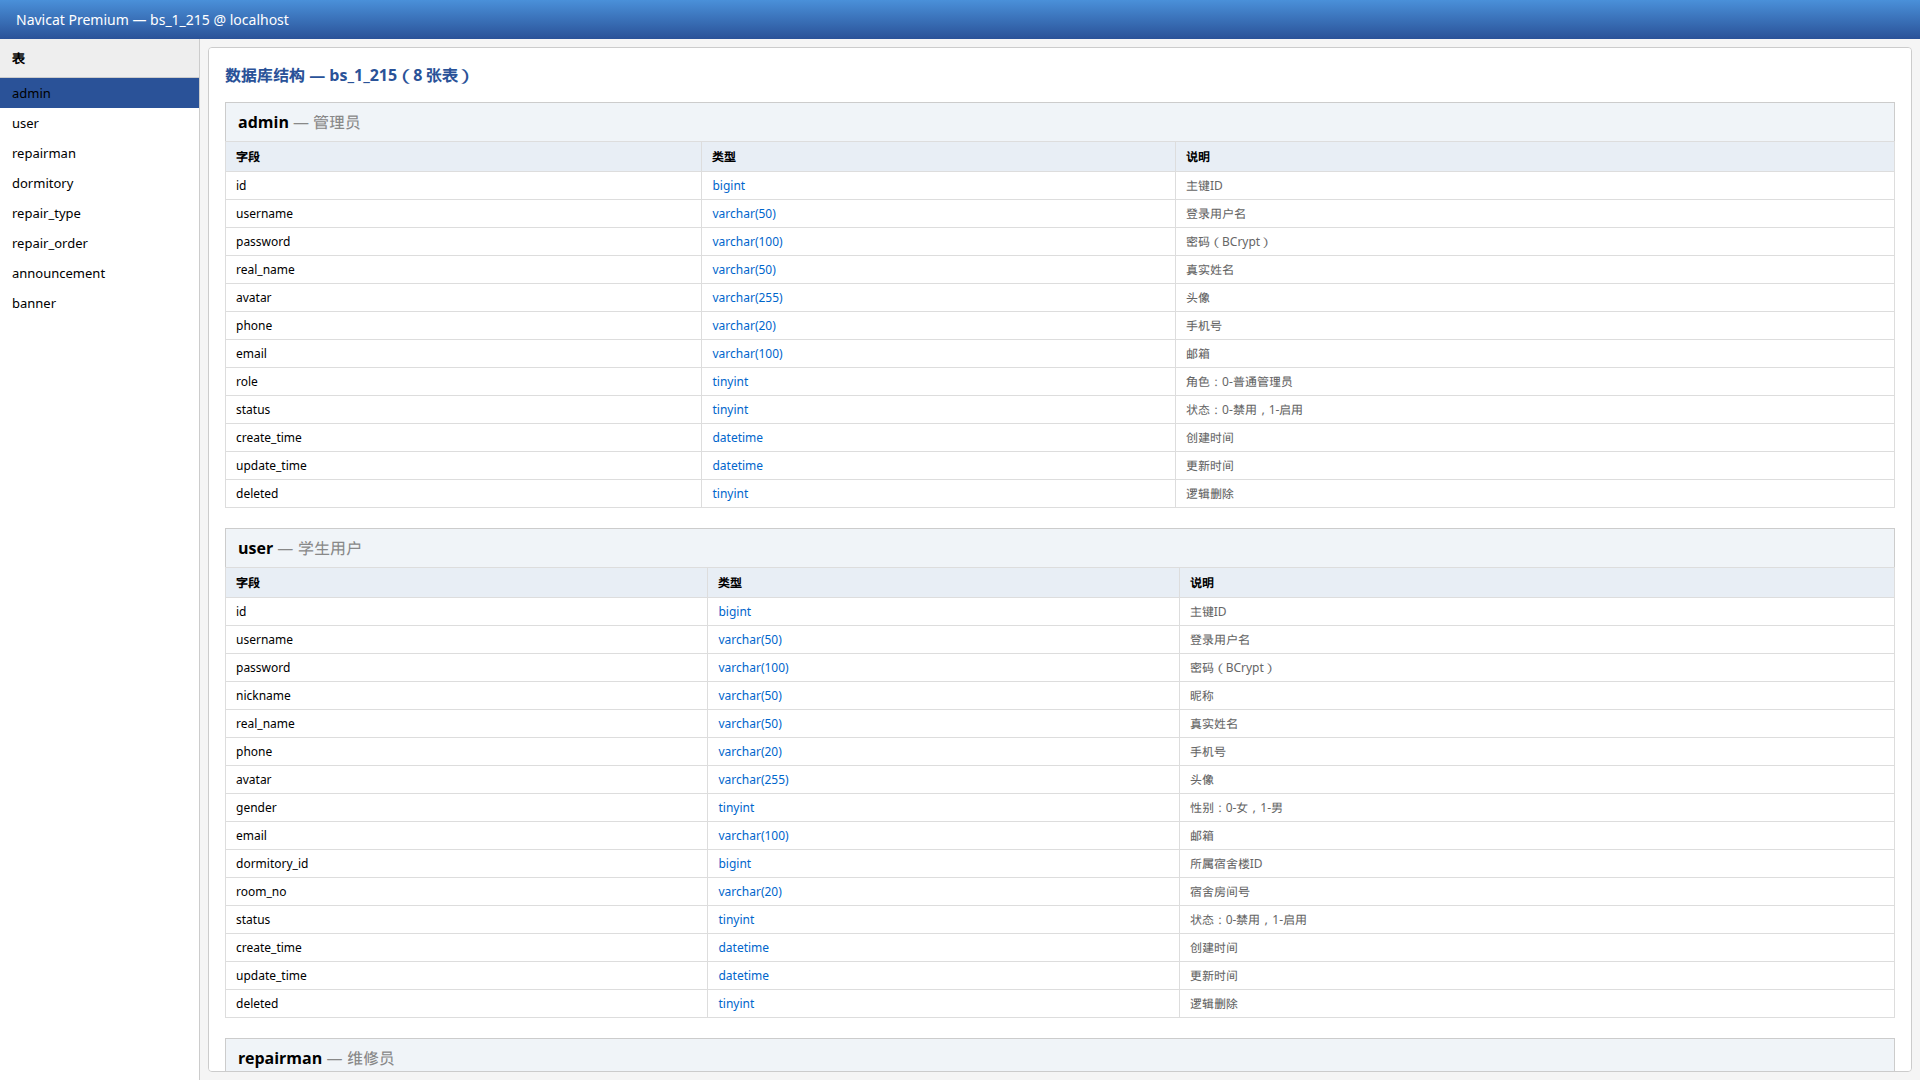
Task: Open banner table in sidebar
Action: pyautogui.click(x=99, y=303)
